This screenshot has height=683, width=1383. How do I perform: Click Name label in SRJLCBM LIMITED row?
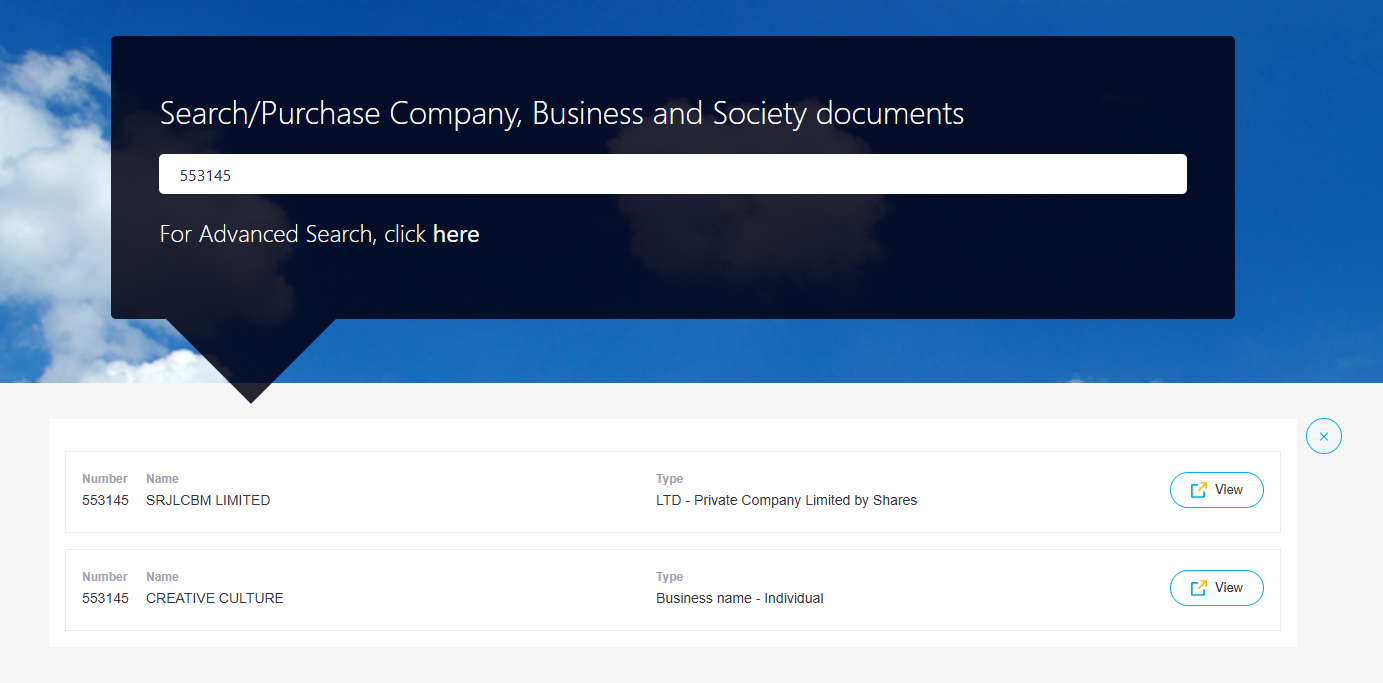[162, 479]
